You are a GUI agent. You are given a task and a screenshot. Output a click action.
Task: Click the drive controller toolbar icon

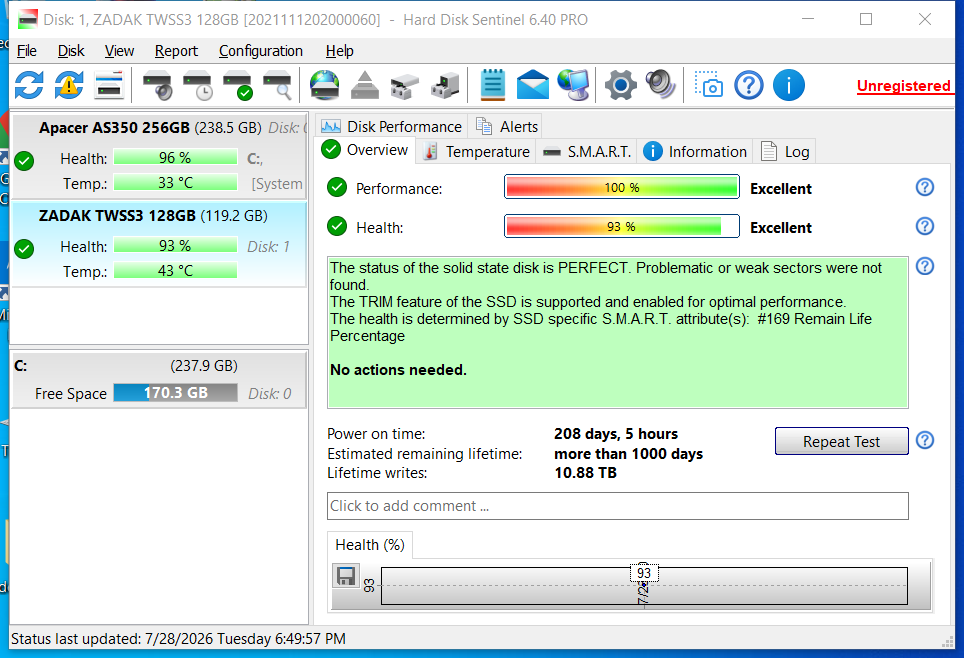[405, 85]
